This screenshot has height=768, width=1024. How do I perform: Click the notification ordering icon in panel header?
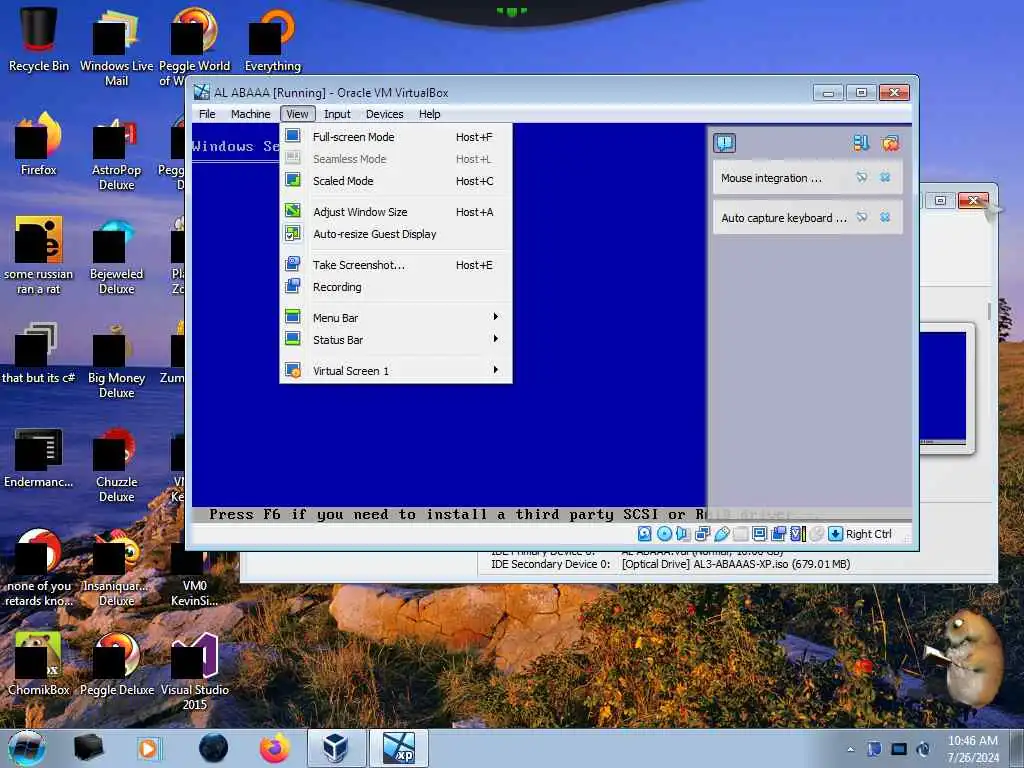coord(861,142)
